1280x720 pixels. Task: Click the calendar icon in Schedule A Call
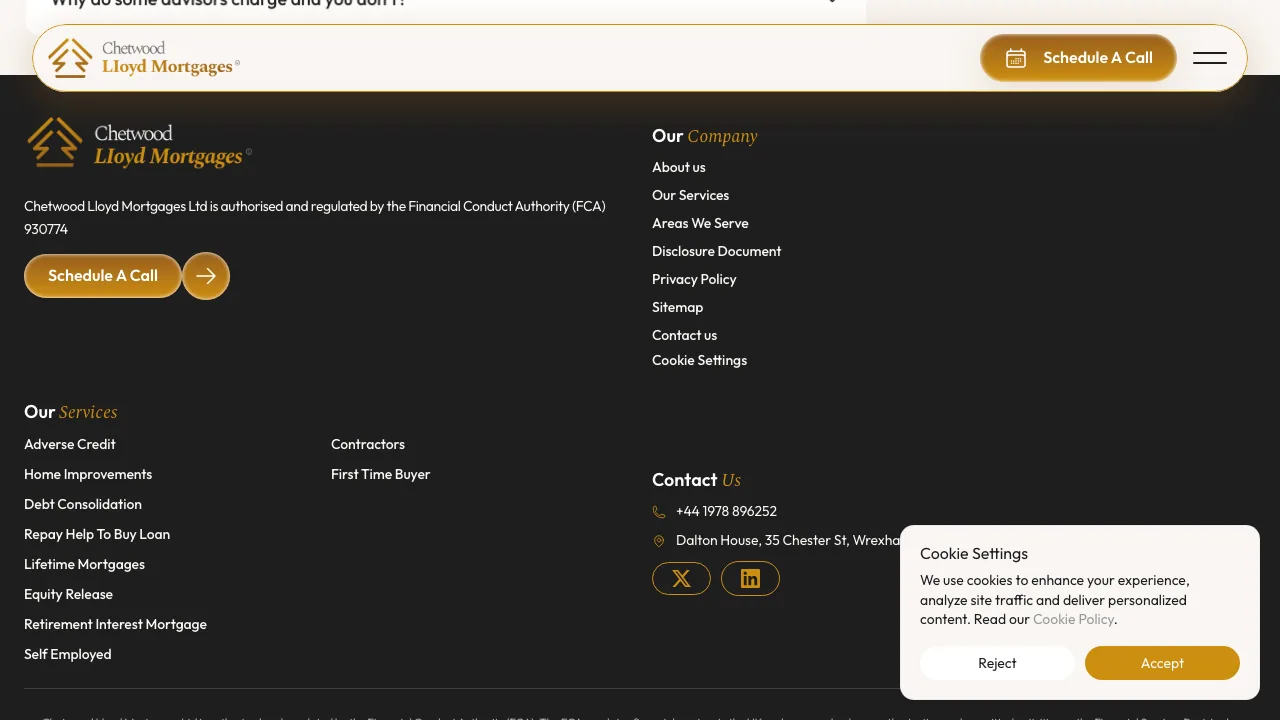coord(1016,58)
